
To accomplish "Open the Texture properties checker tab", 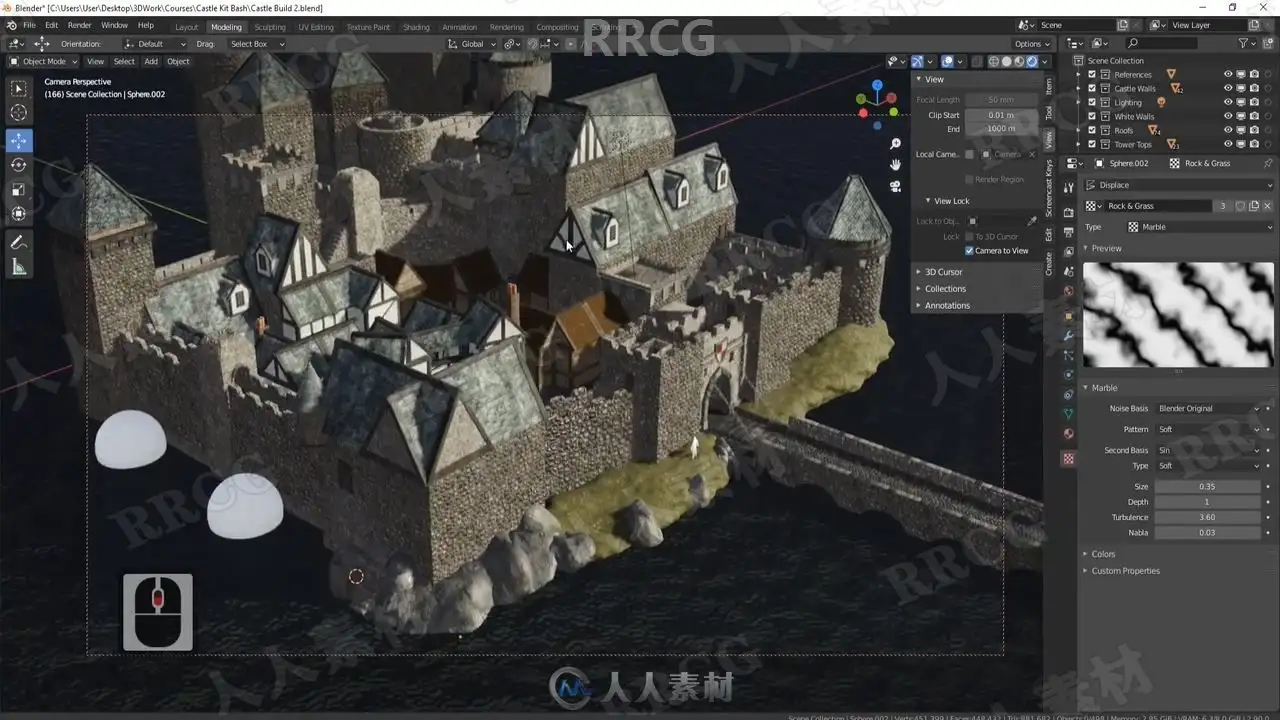I will pyautogui.click(x=1069, y=459).
